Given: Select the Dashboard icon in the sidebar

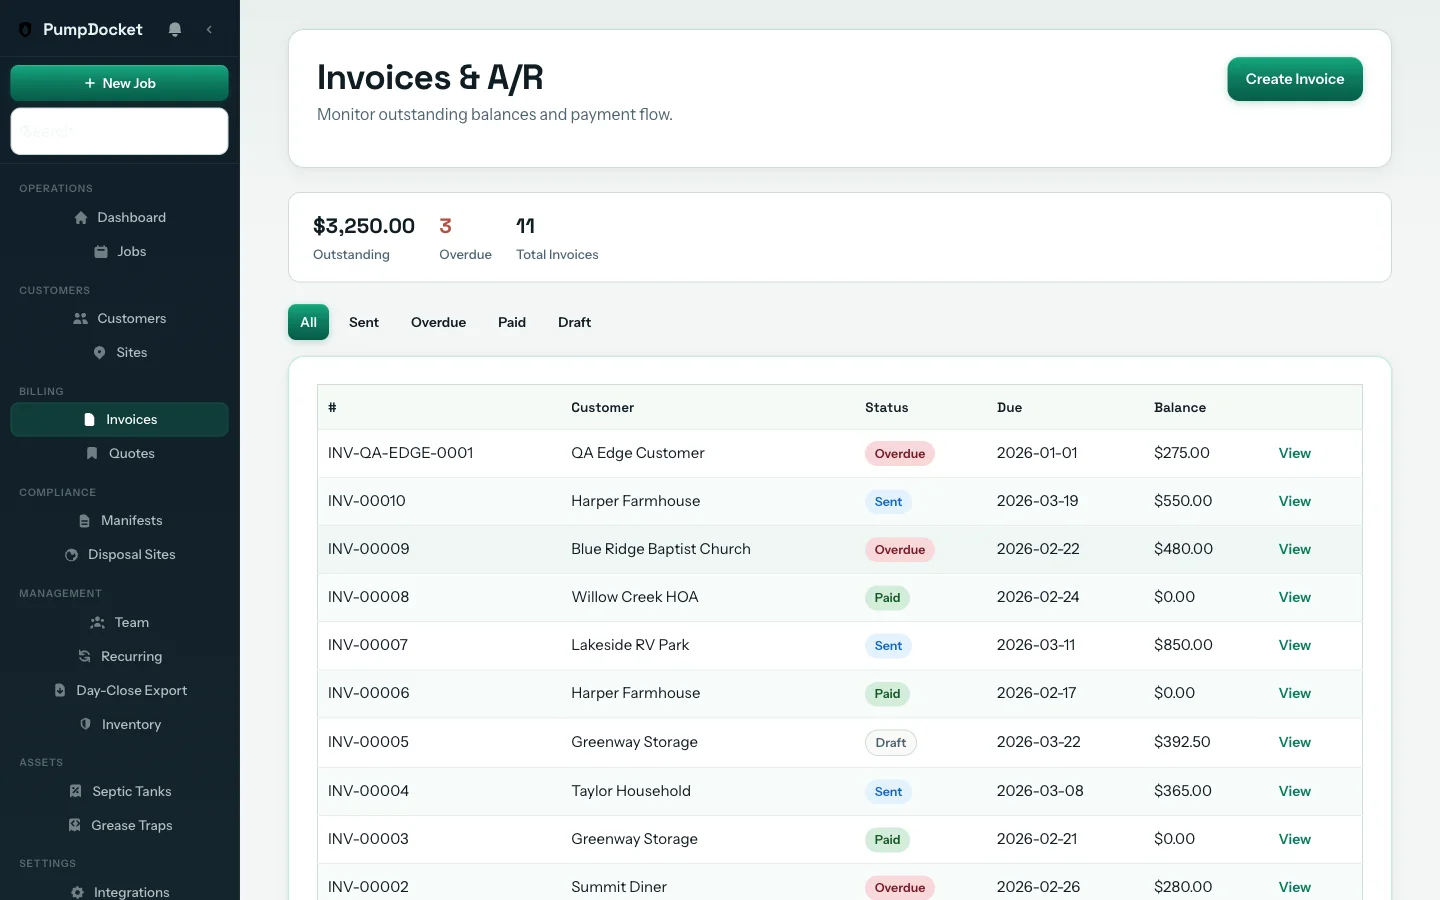Looking at the screenshot, I should click(80, 217).
